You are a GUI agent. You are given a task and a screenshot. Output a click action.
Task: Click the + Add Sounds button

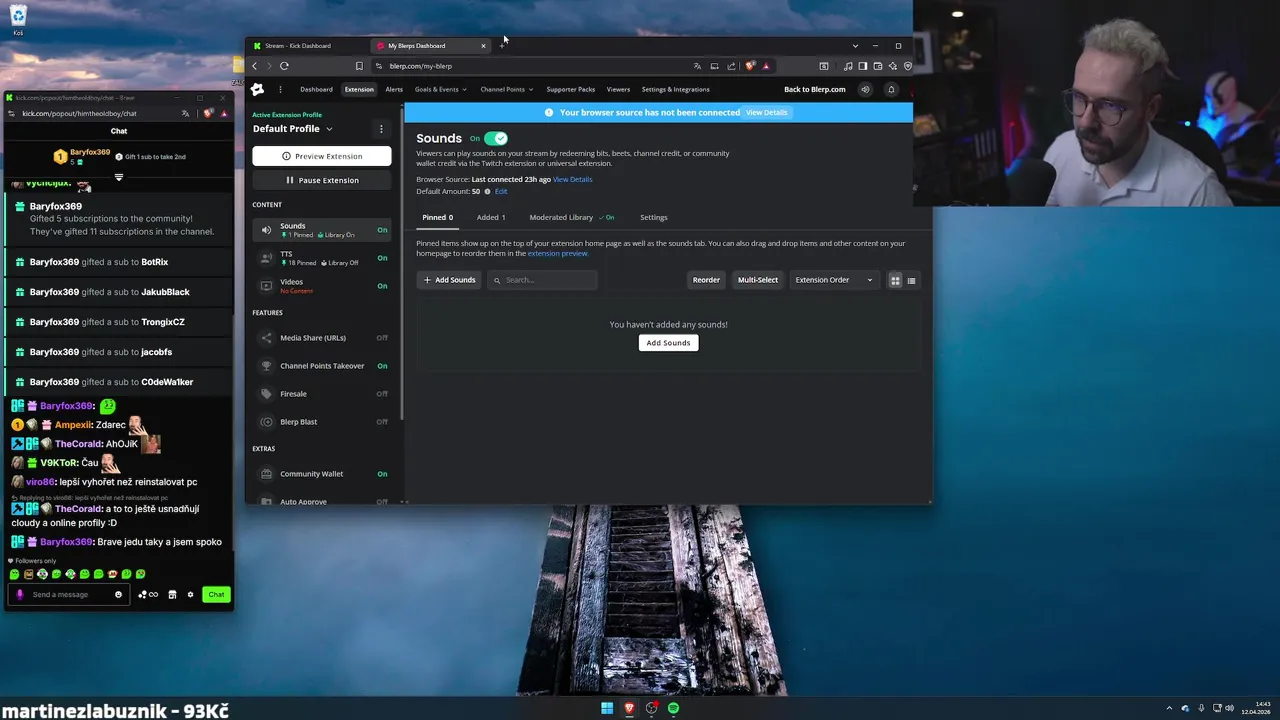[449, 280]
